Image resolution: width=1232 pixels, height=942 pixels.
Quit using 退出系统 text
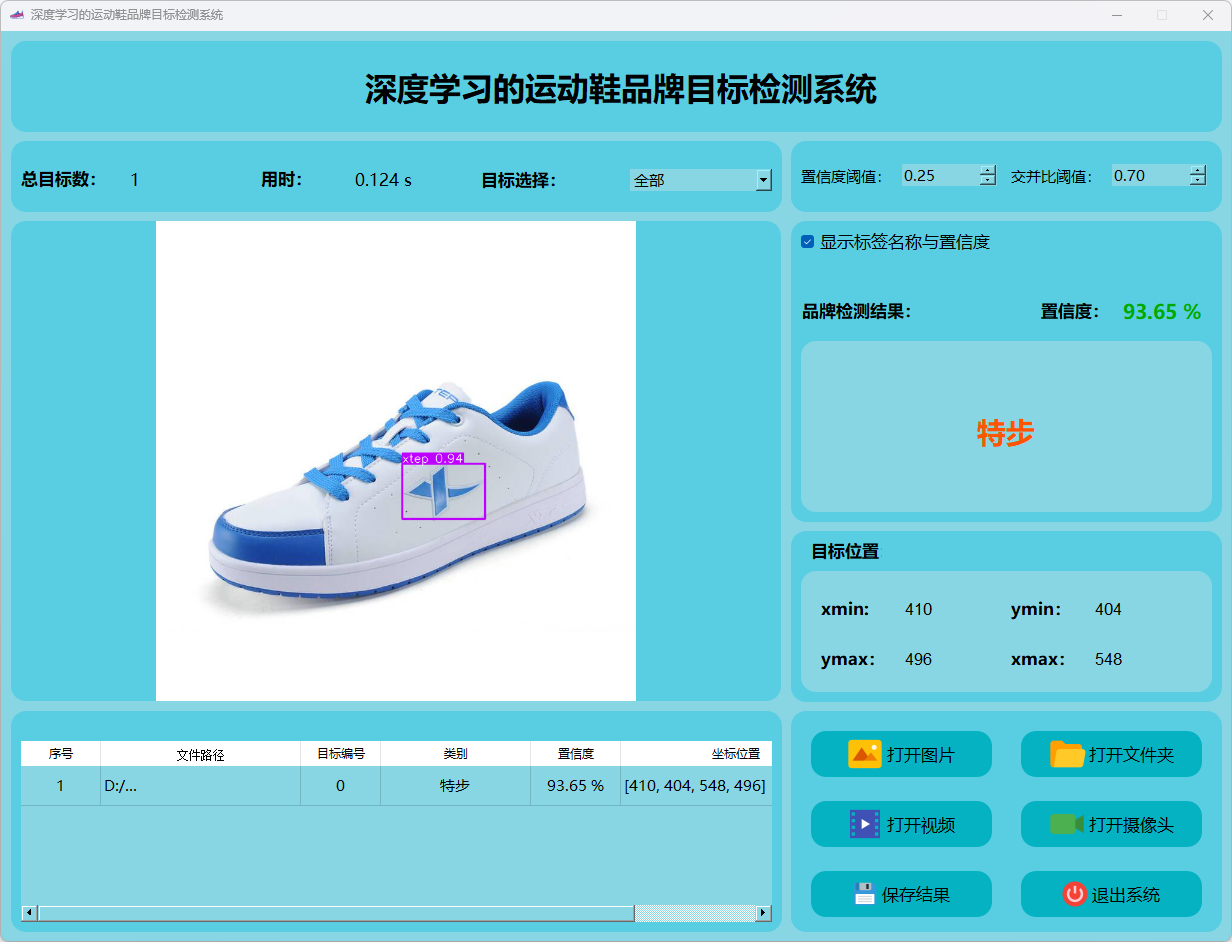1126,895
